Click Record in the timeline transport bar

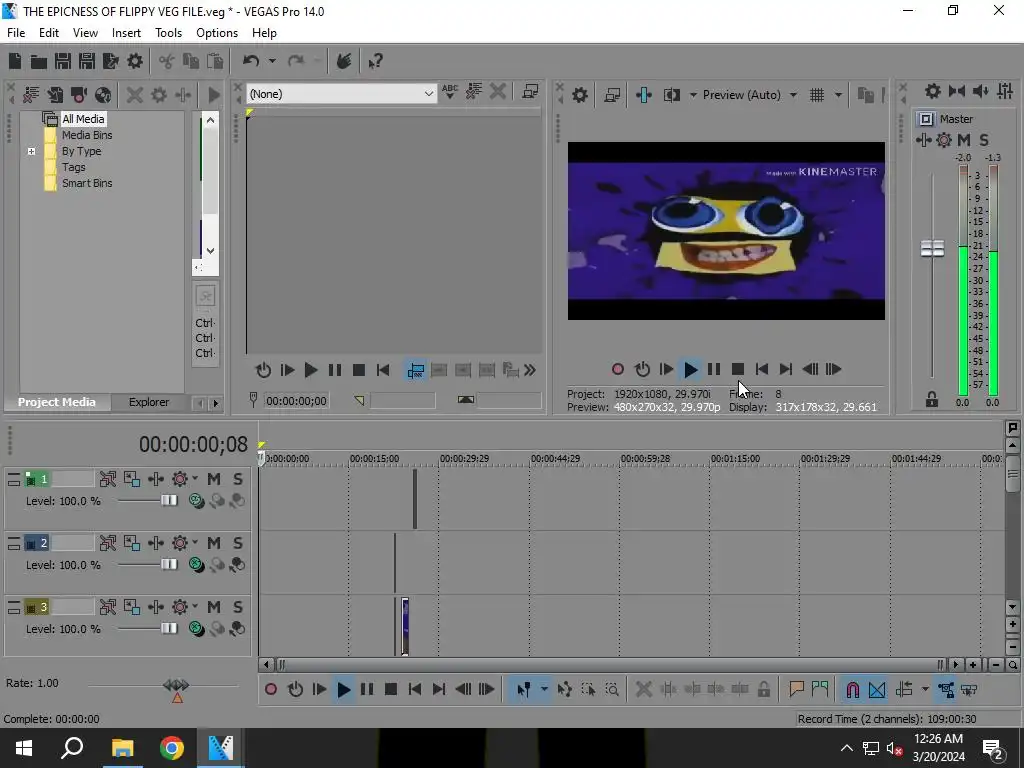coord(271,690)
